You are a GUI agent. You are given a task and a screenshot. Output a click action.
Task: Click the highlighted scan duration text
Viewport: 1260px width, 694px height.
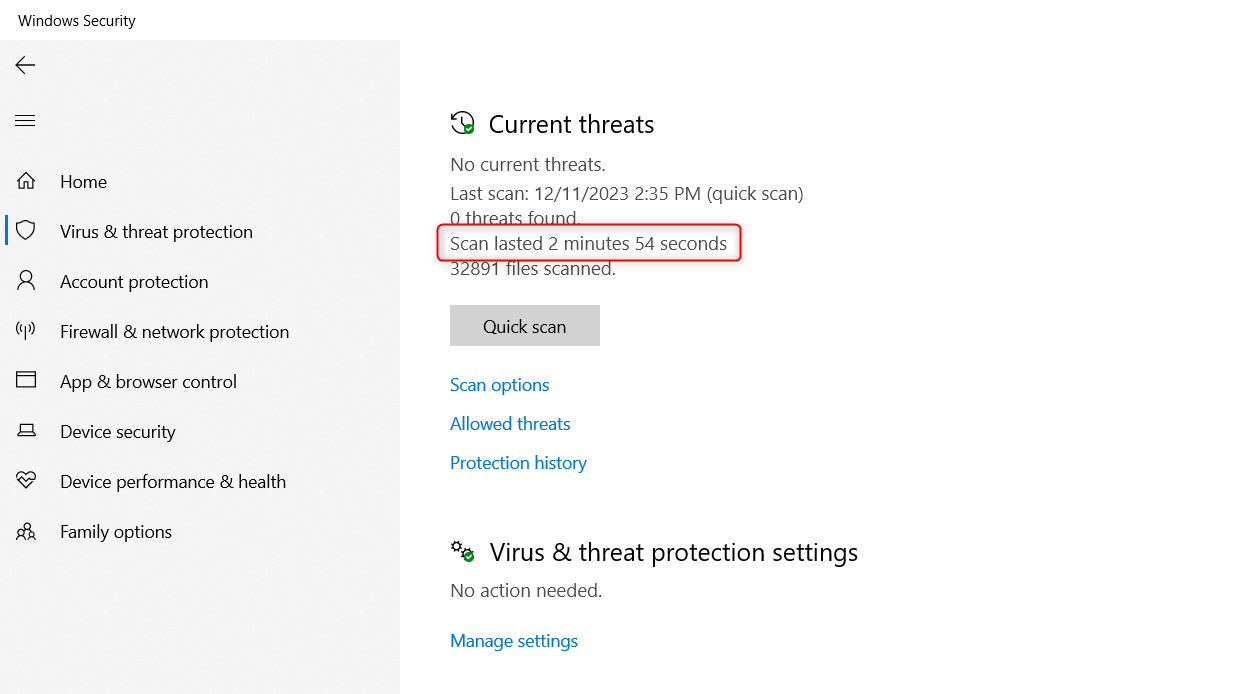tap(588, 243)
